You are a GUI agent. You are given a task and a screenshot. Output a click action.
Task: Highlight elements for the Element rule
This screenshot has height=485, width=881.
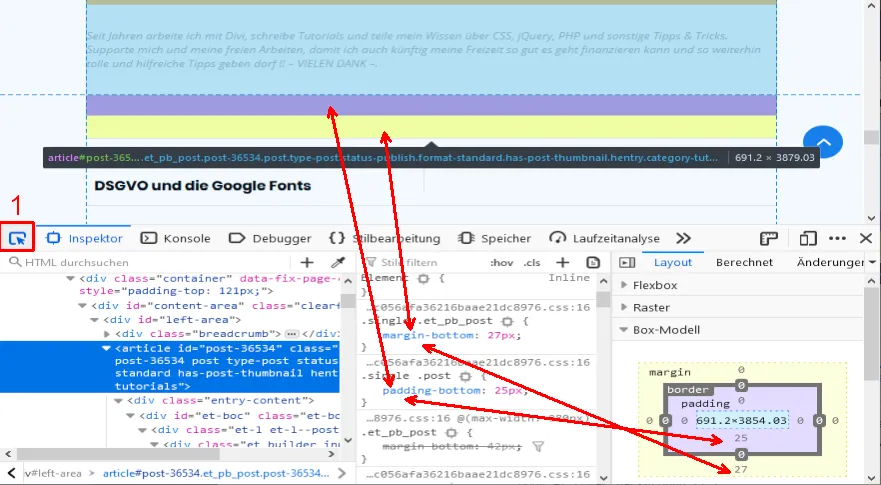(x=423, y=278)
